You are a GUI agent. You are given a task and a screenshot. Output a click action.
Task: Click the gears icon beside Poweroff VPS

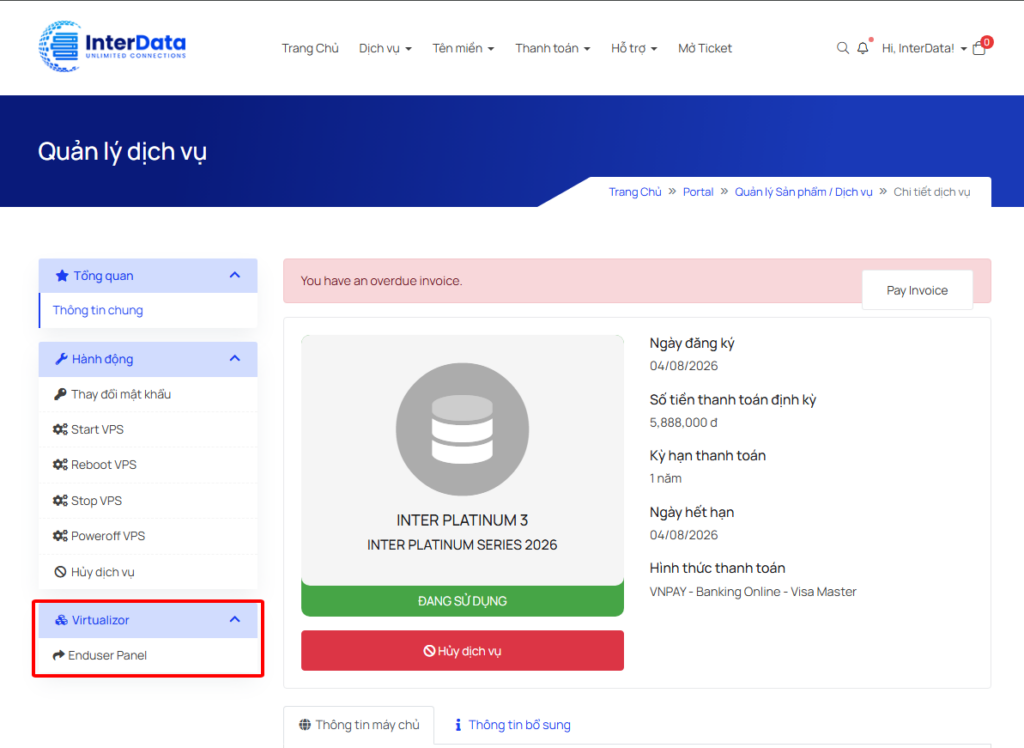pyautogui.click(x=60, y=536)
